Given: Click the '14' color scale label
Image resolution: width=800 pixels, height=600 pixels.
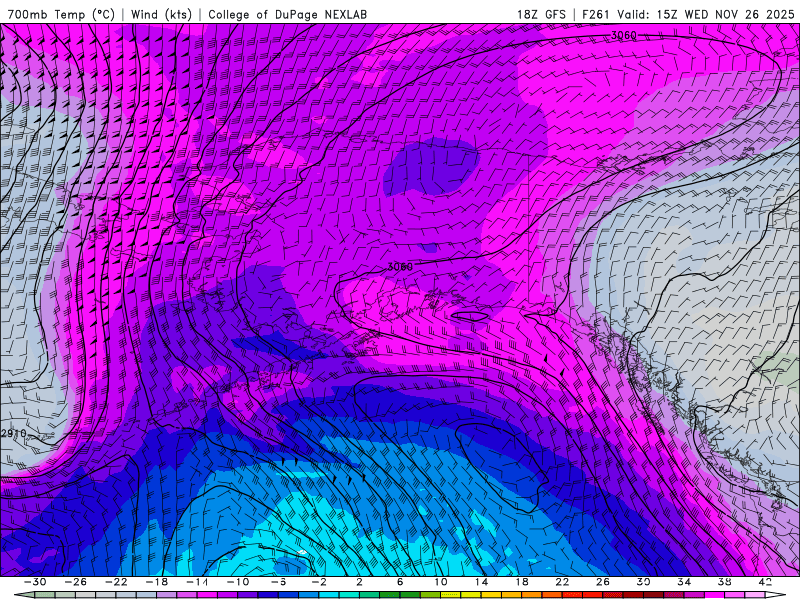Looking at the screenshot, I should tap(481, 582).
